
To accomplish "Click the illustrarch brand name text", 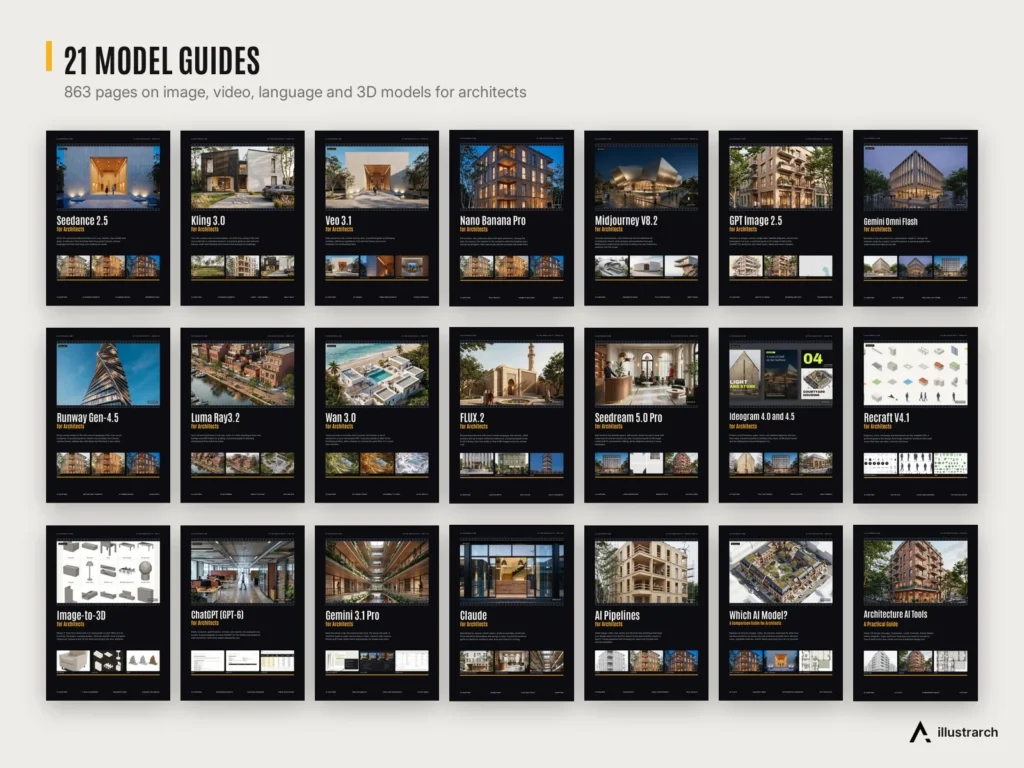I will (967, 732).
